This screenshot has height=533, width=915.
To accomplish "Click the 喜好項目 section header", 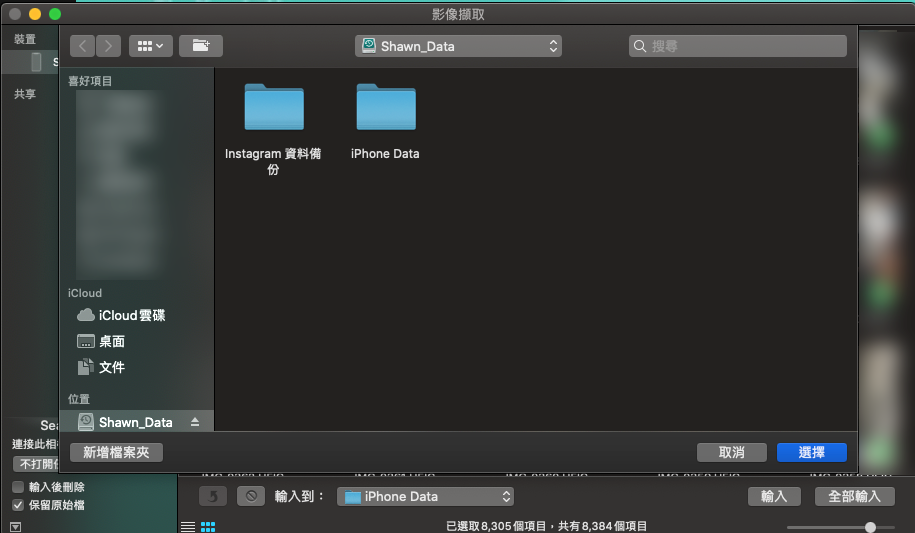I will [90, 81].
